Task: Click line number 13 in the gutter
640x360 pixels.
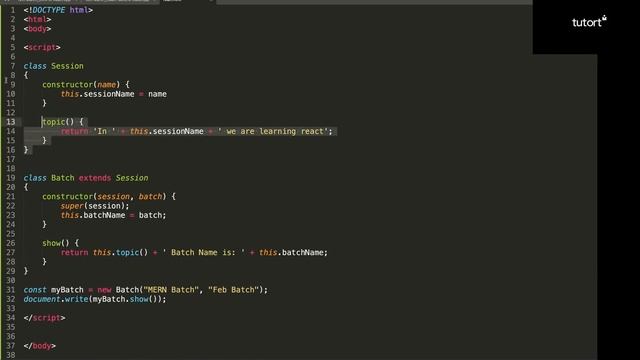Action: 11,122
